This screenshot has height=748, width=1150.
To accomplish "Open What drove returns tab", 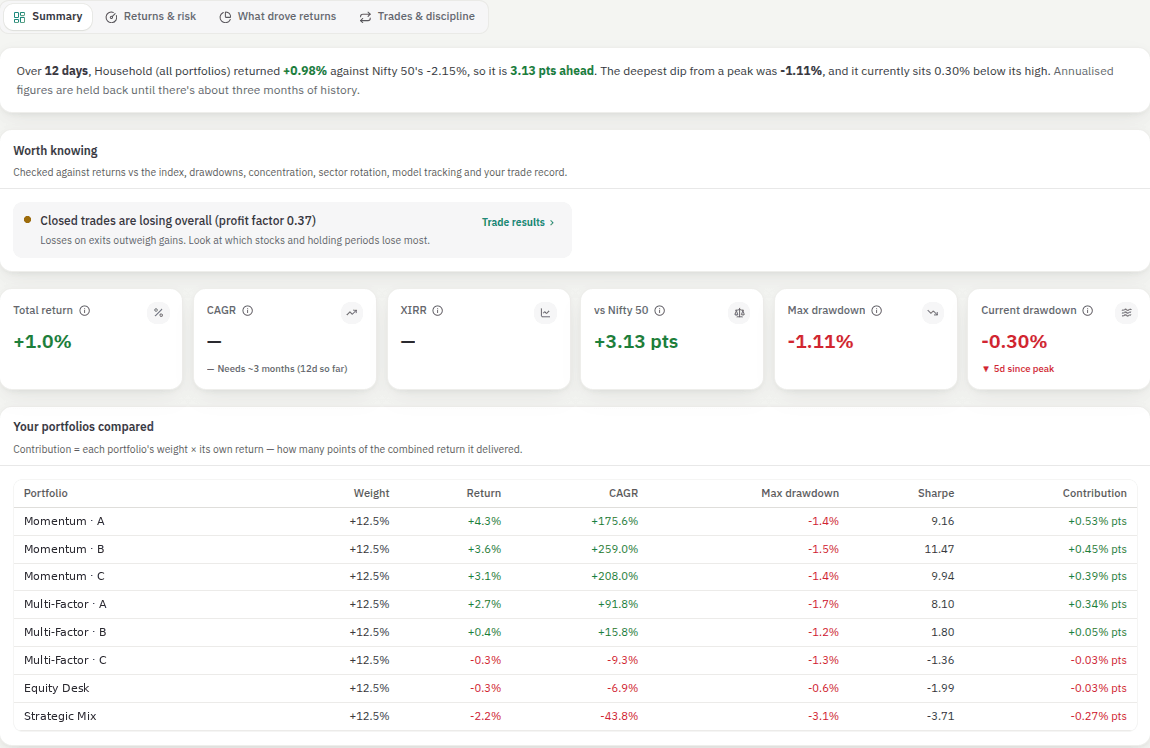I will pos(278,16).
